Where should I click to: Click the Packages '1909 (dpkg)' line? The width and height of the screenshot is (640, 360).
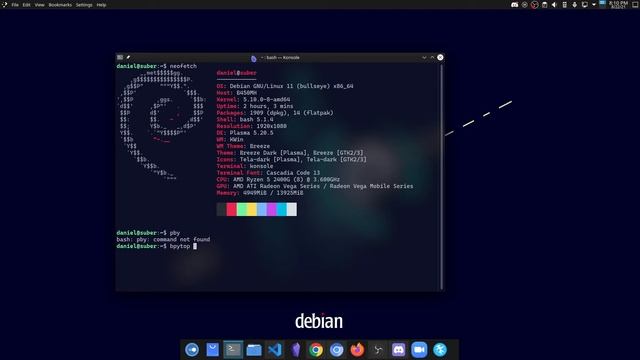coord(275,113)
